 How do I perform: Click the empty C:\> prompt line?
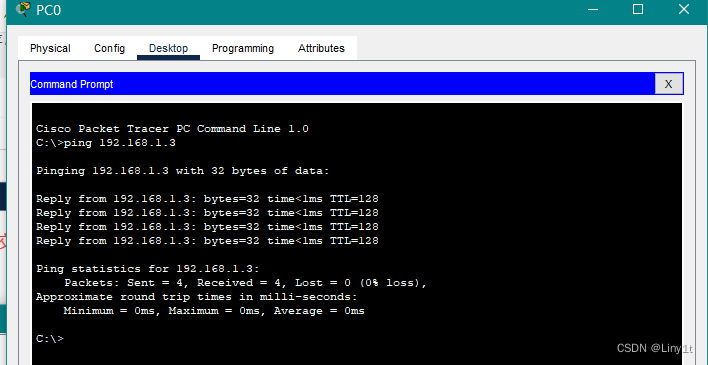point(50,338)
